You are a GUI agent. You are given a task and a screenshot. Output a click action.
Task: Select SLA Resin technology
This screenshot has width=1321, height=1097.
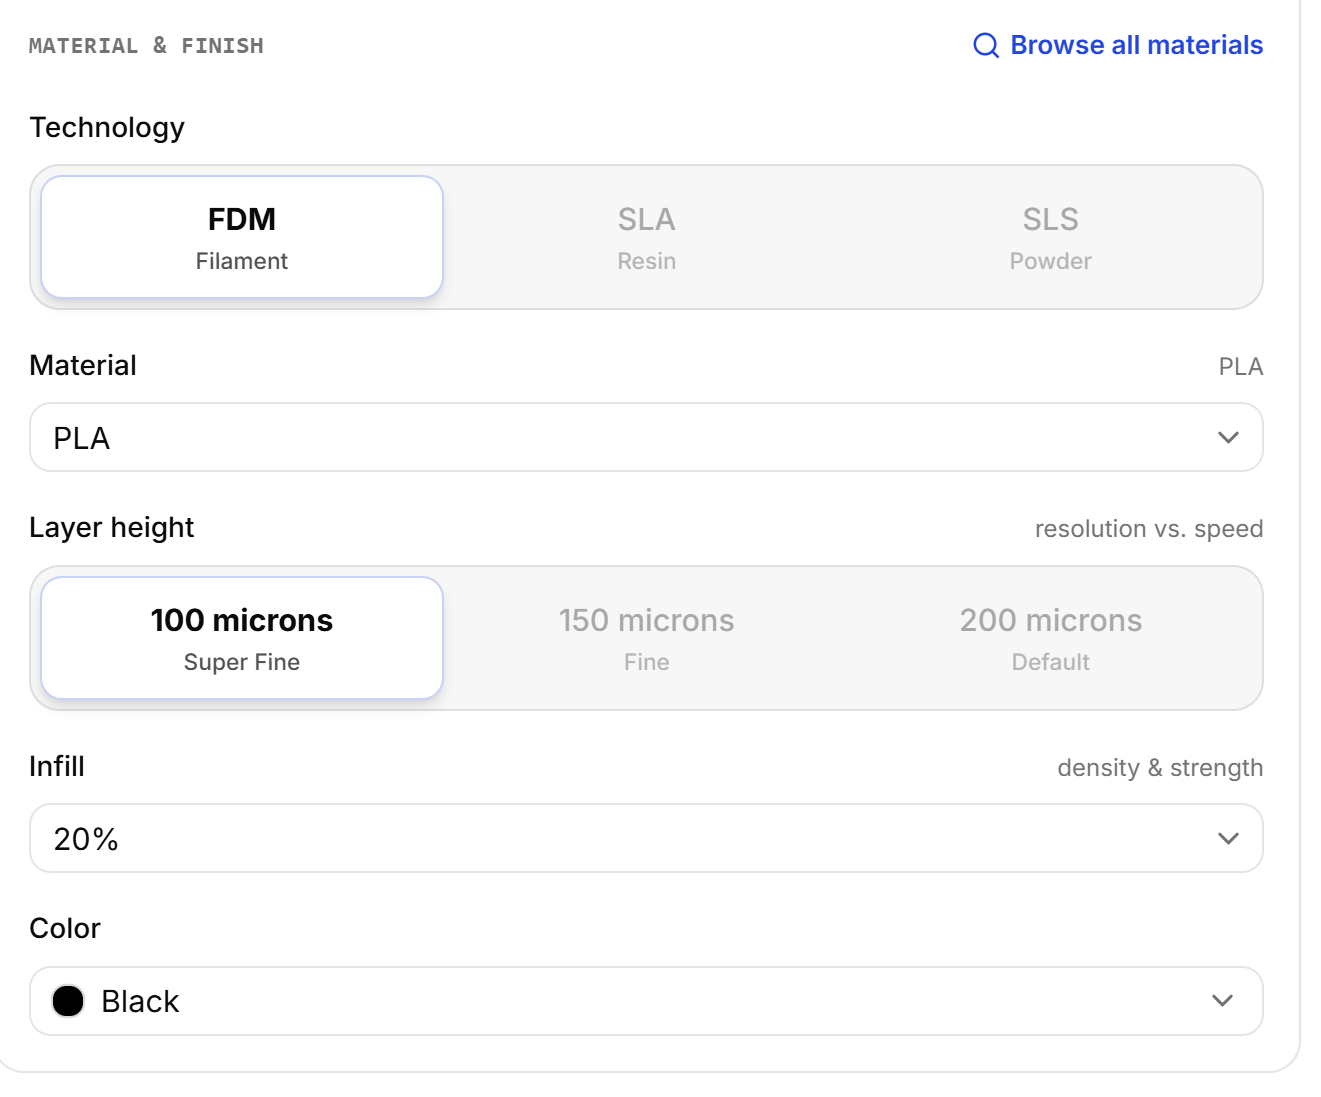(646, 237)
